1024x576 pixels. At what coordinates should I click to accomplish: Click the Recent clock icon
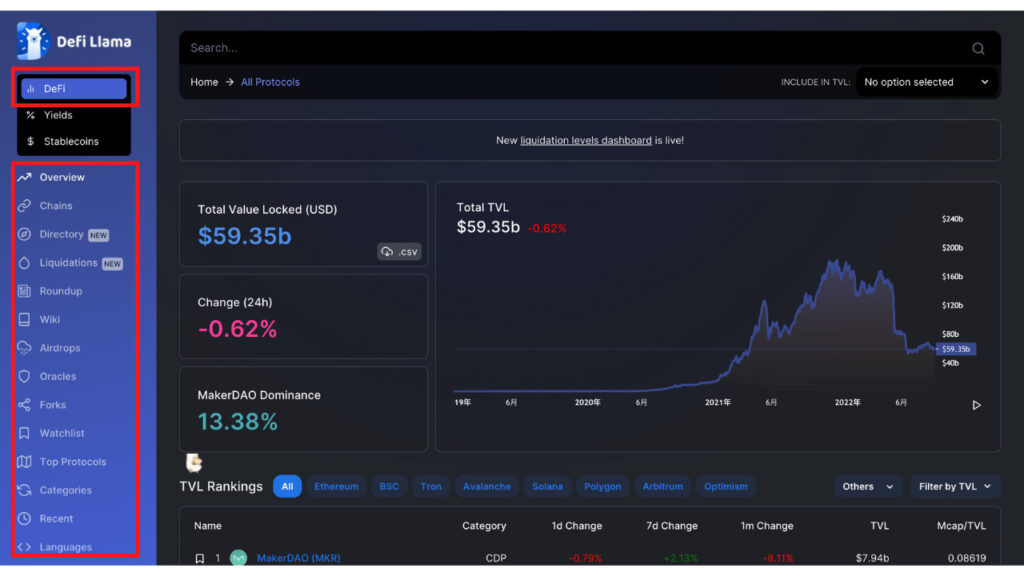point(24,519)
